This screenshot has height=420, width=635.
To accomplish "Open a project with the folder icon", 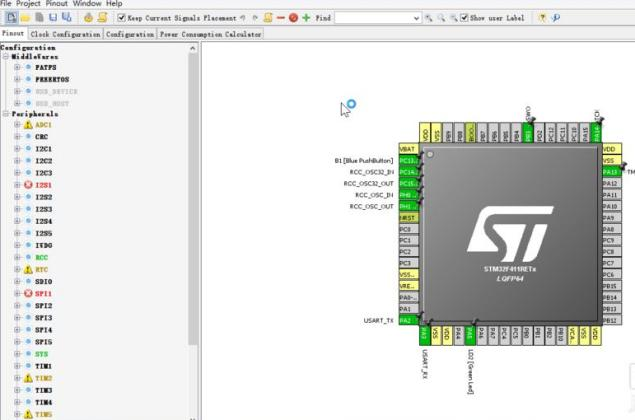I will pyautogui.click(x=25, y=18).
